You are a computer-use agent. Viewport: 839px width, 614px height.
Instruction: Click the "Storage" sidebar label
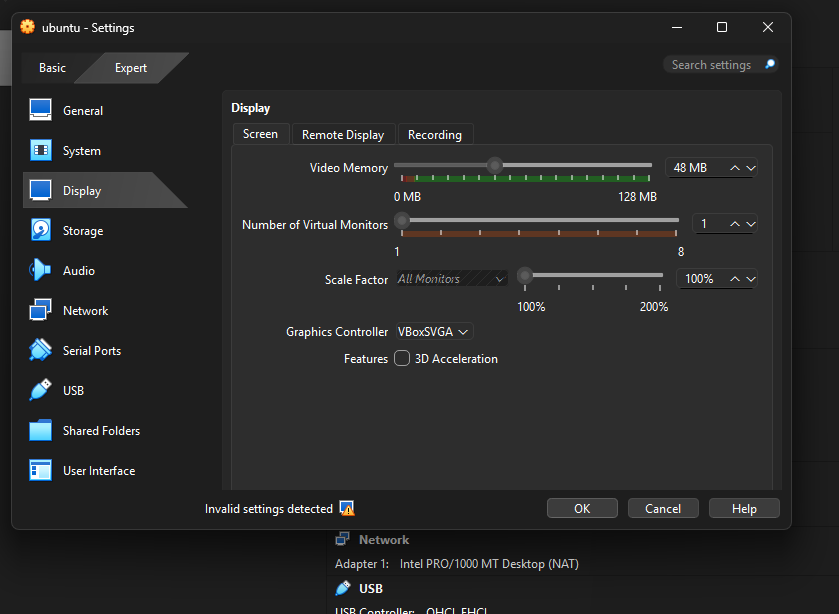83,231
